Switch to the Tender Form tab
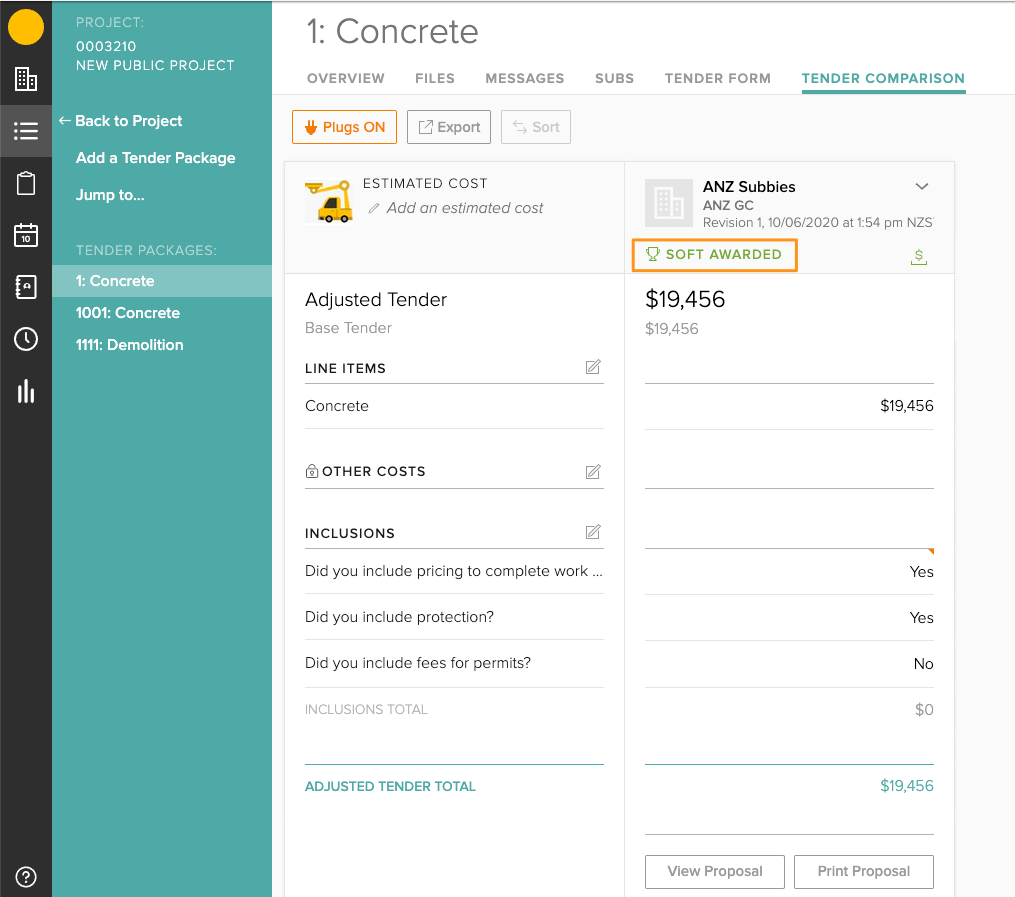The width and height of the screenshot is (1015, 897). click(717, 78)
